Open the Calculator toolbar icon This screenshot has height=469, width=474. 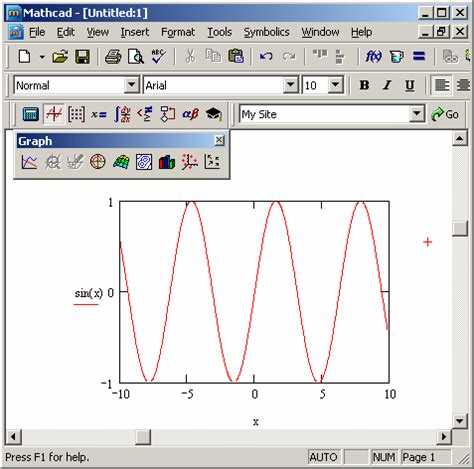point(30,114)
